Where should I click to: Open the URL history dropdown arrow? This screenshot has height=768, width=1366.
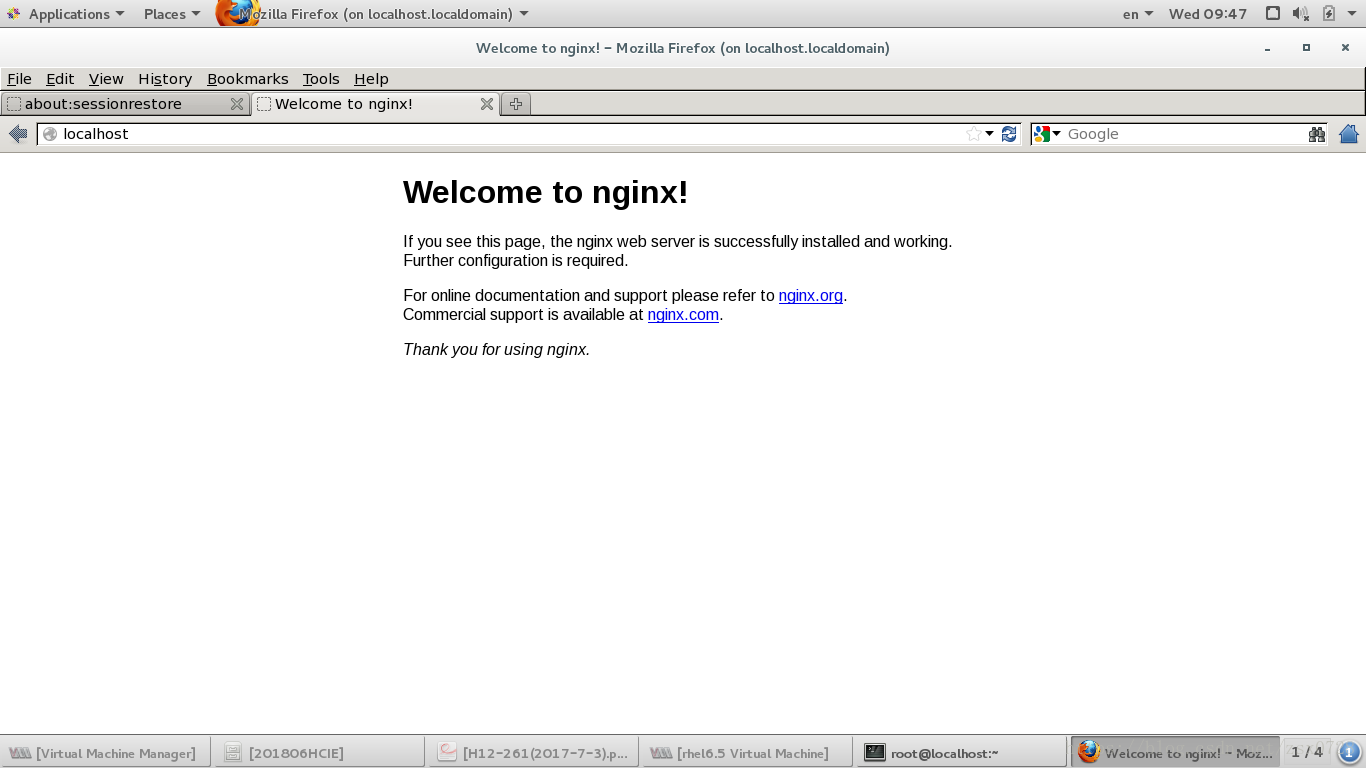(x=990, y=134)
